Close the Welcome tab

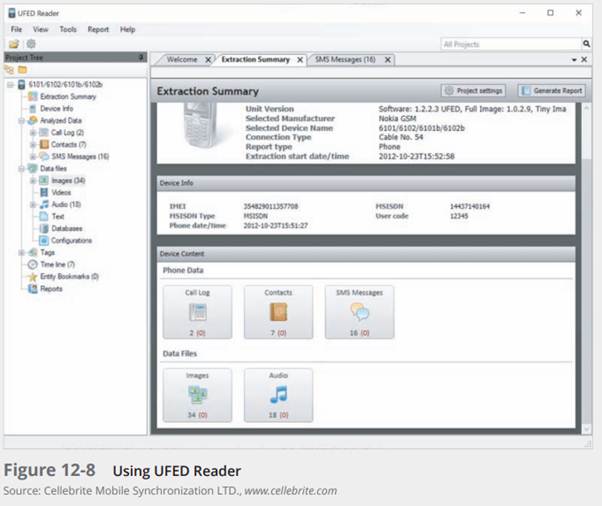pos(208,60)
